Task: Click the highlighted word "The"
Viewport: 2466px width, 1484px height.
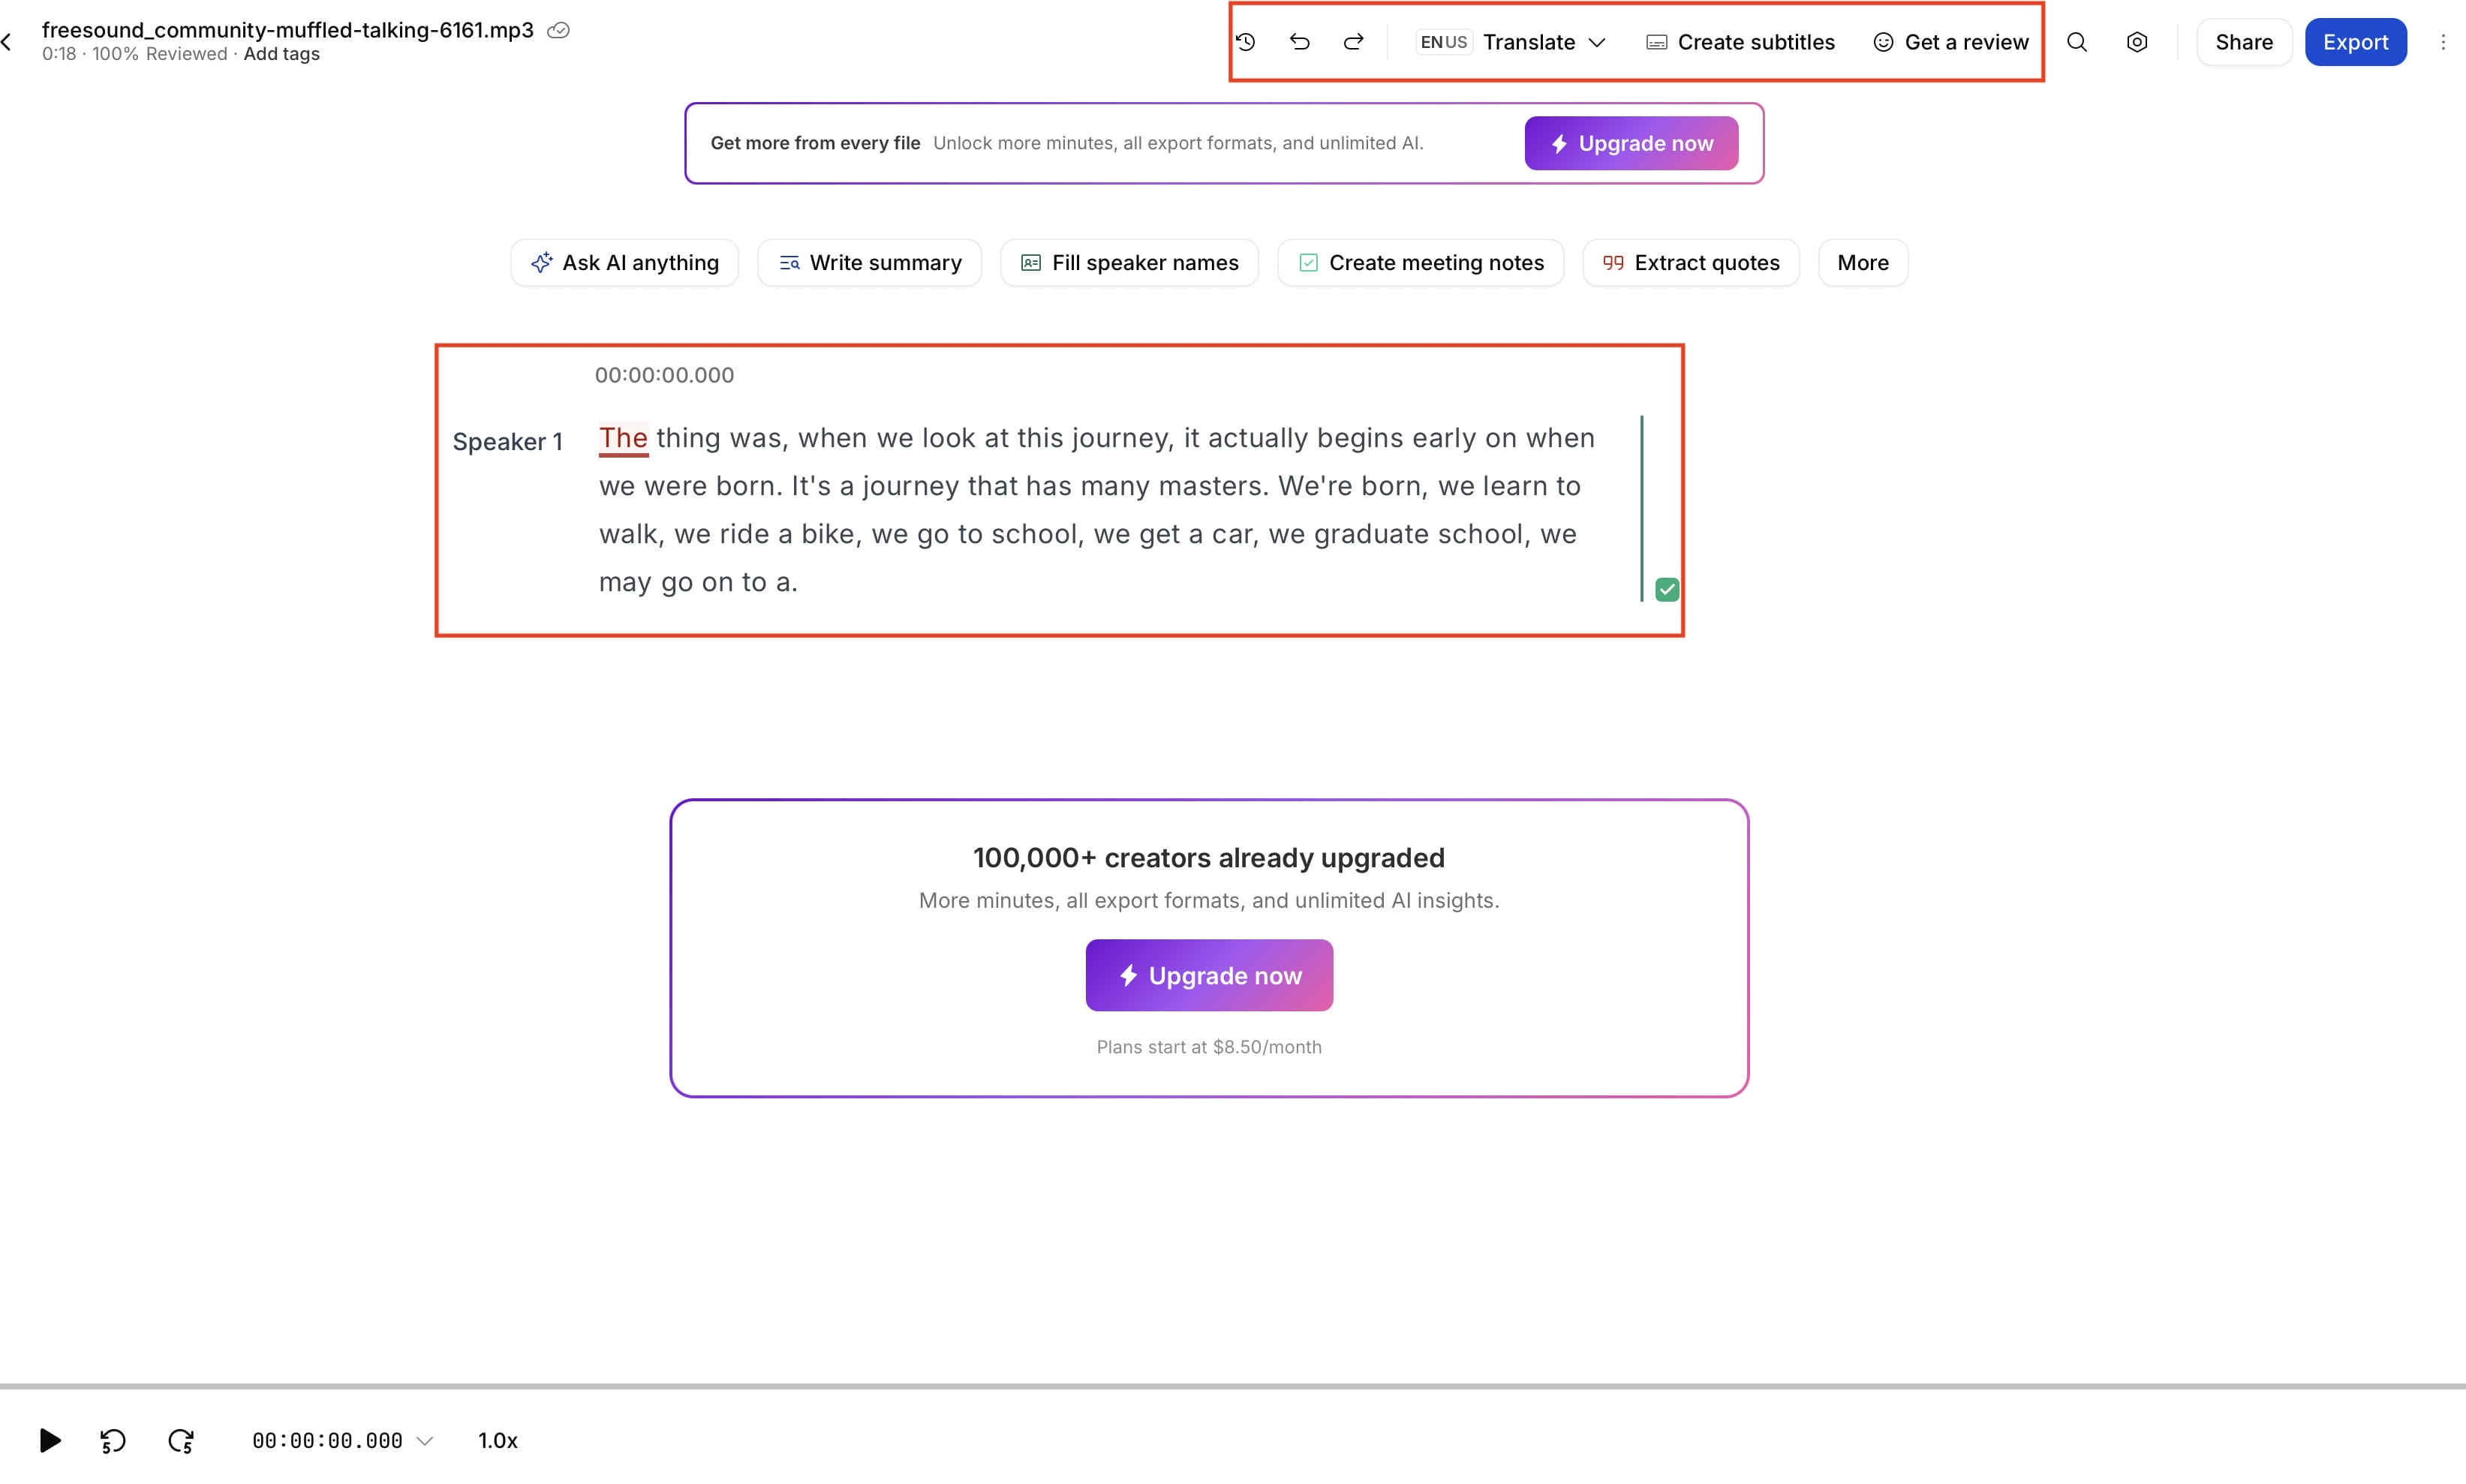Action: click(x=623, y=438)
